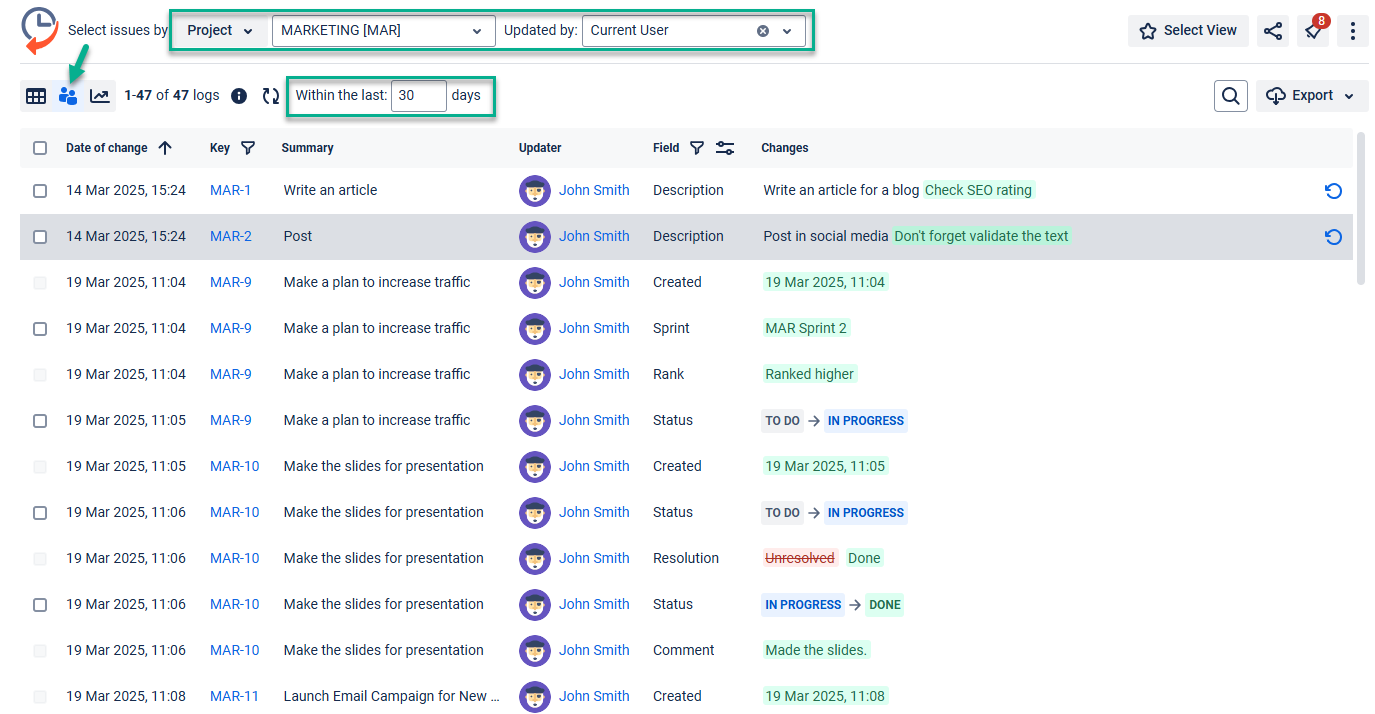Open the pin notifications icon with badge
The image size is (1375, 714).
pos(1312,31)
